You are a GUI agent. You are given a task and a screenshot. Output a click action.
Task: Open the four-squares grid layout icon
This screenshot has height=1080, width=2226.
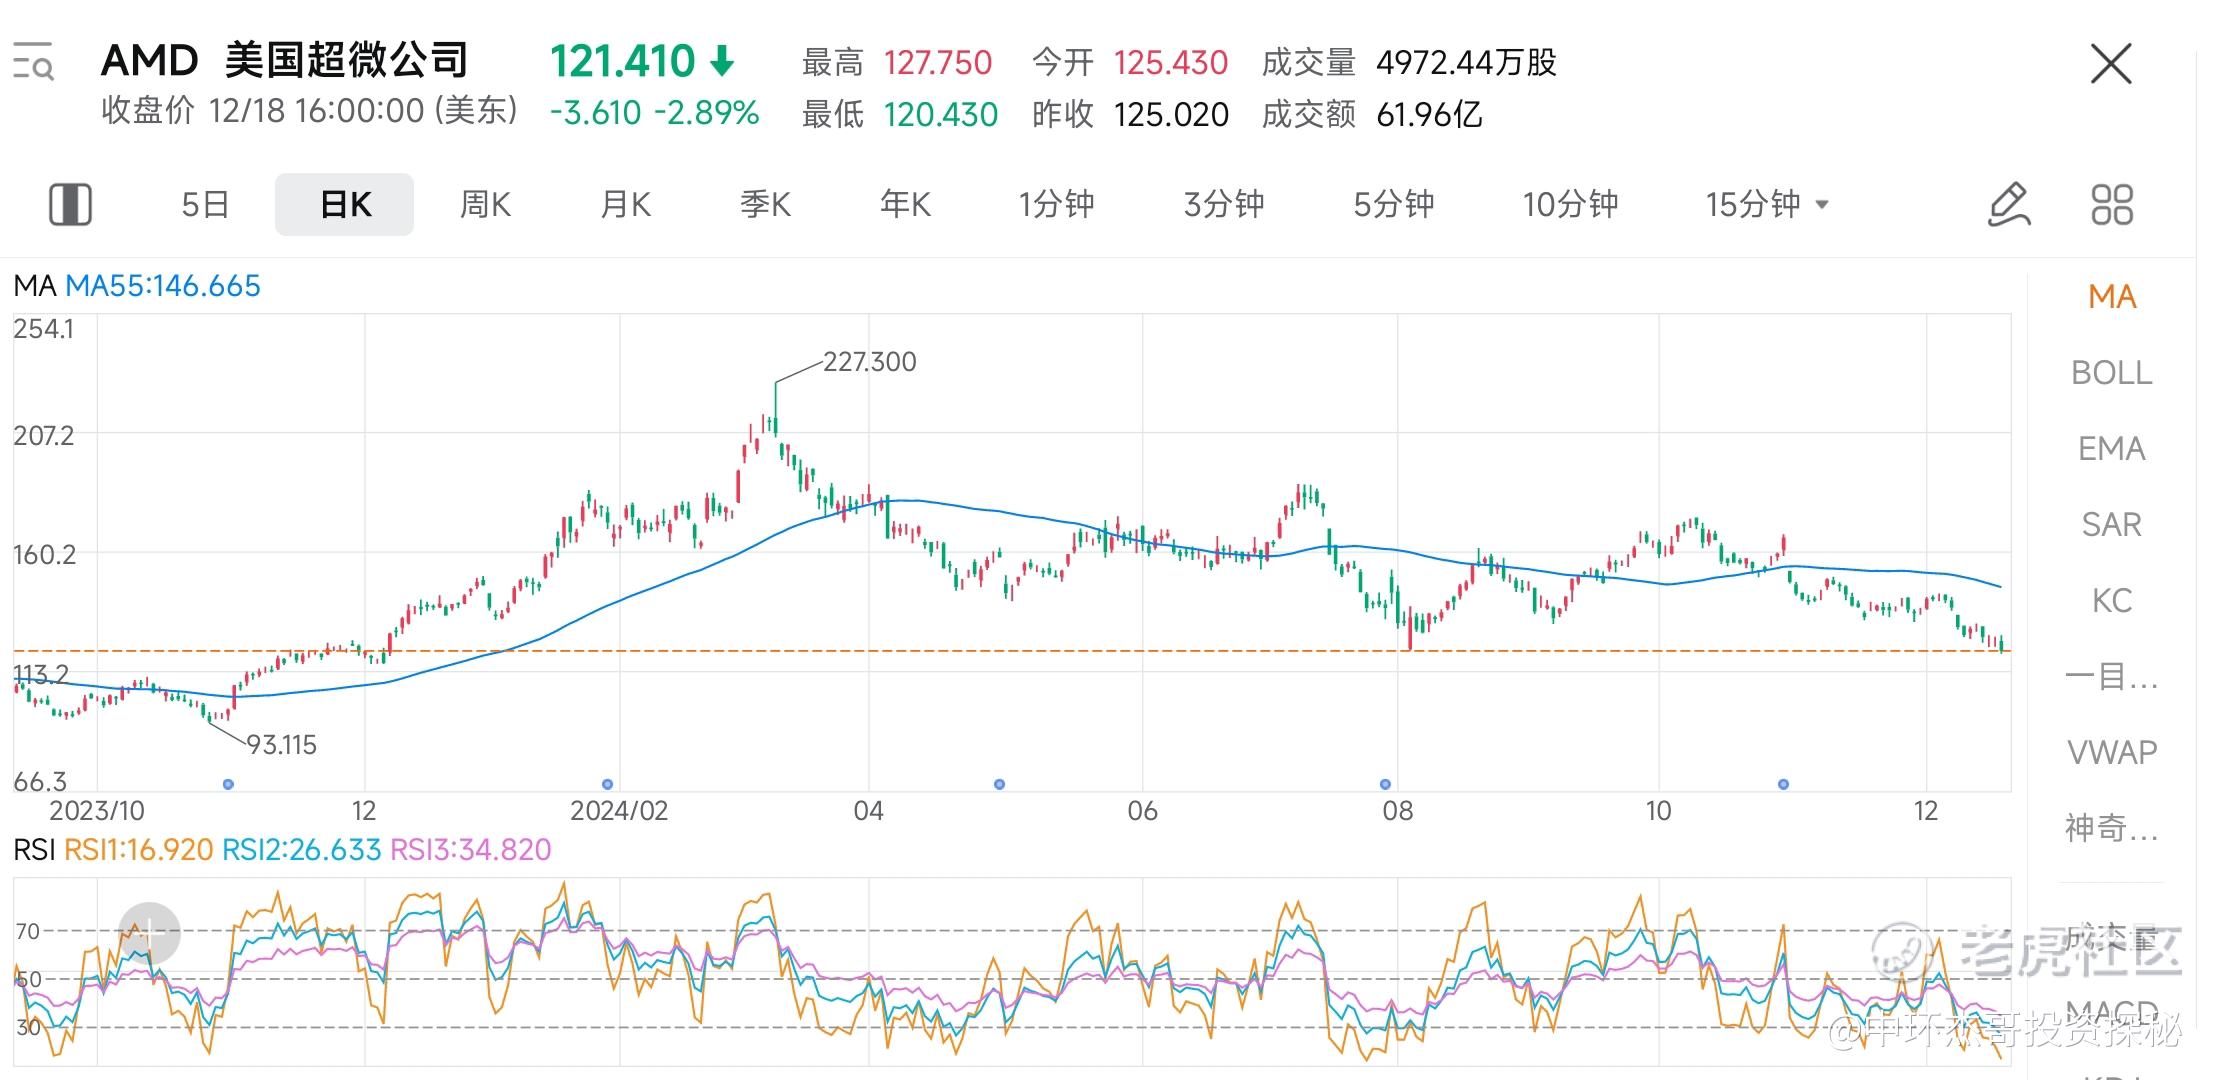coord(2111,204)
